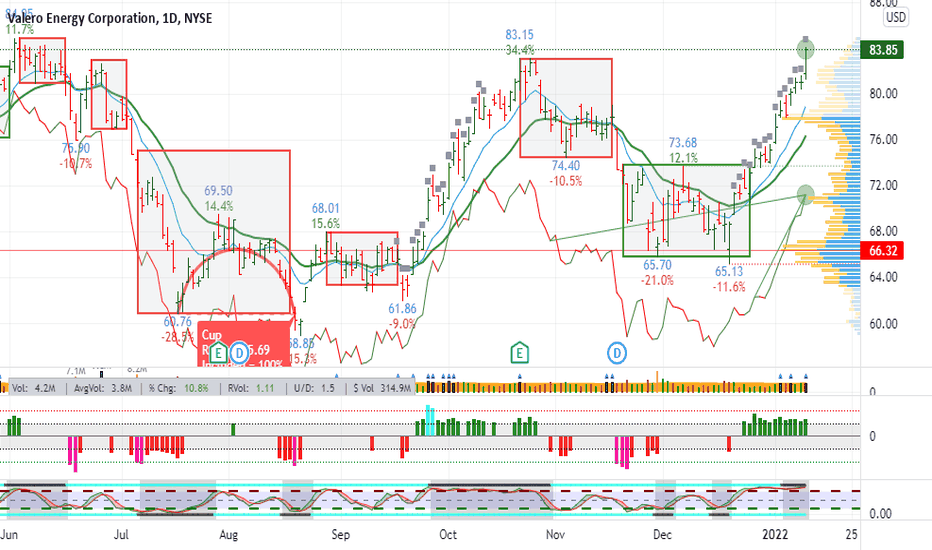Click the Nov label on time axis

(x=555, y=534)
